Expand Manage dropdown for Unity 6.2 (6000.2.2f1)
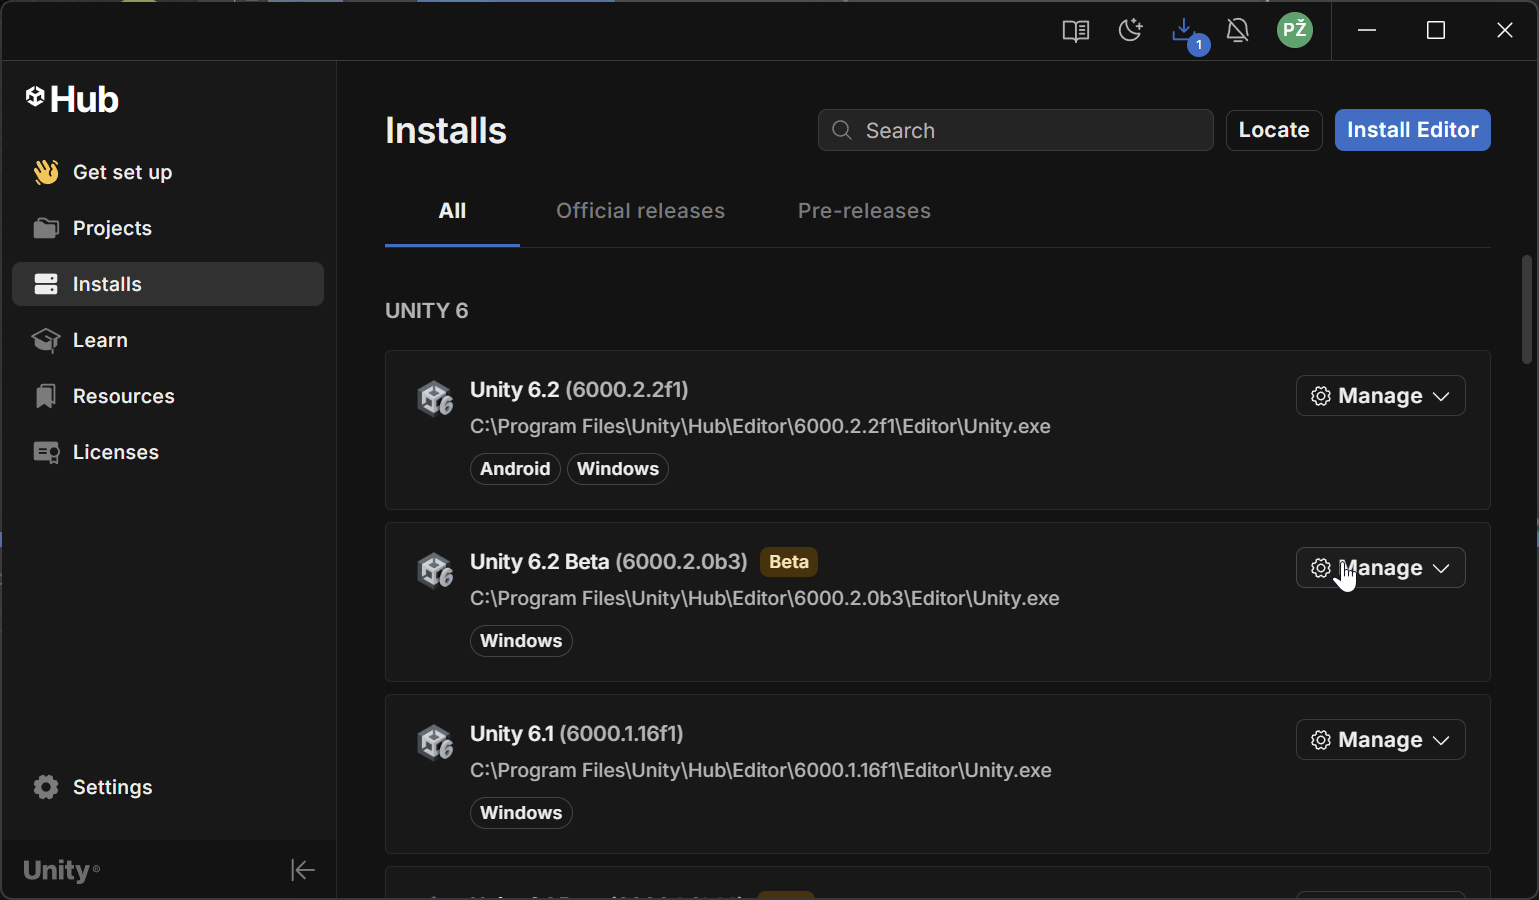1539x900 pixels. (x=1380, y=396)
